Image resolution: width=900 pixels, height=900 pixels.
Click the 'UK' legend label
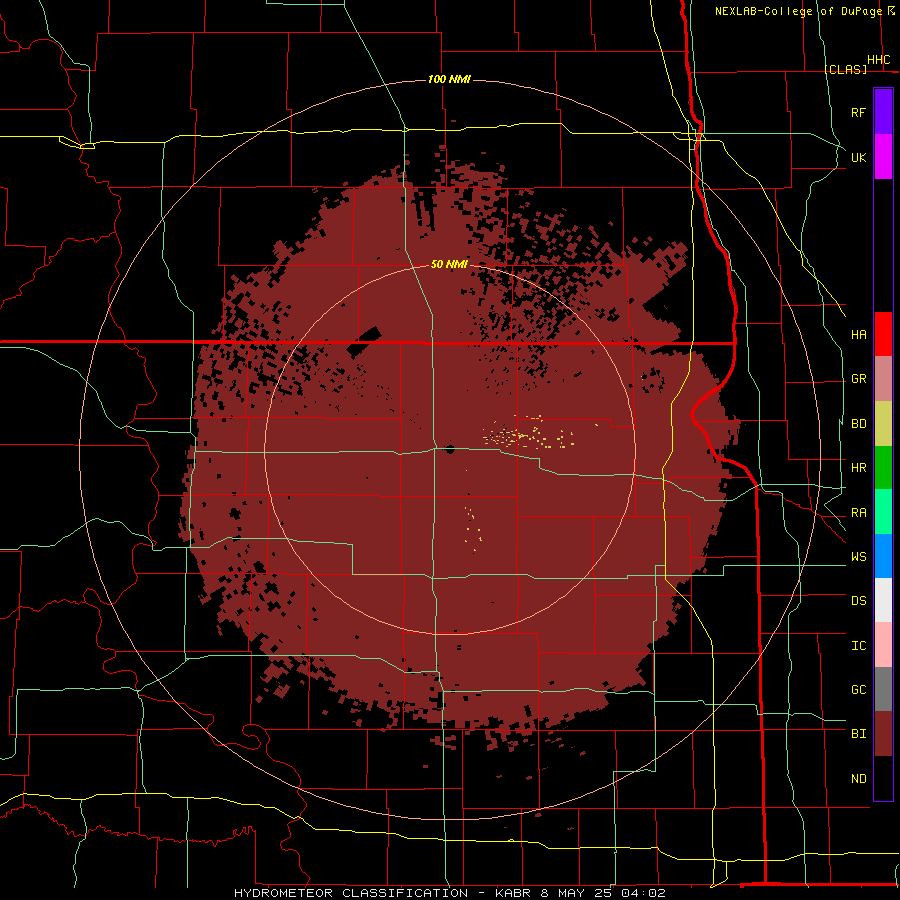(859, 157)
